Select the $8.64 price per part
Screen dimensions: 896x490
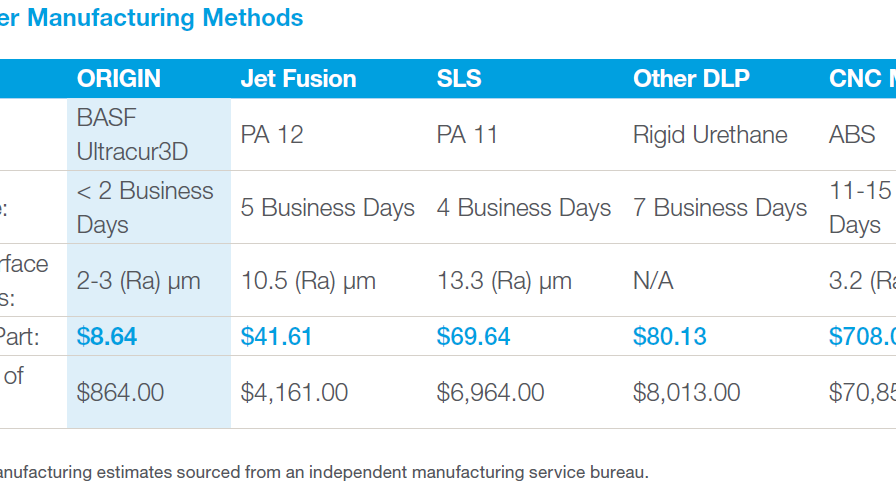[107, 337]
